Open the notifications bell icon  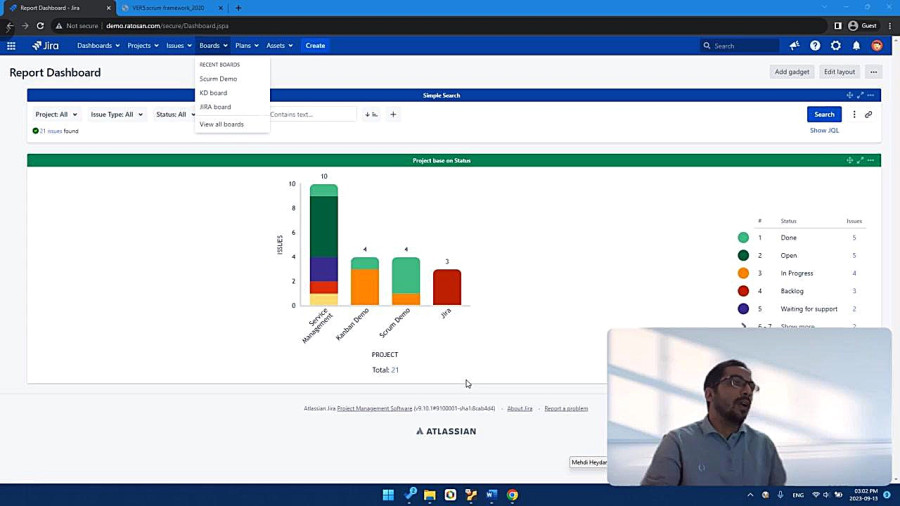(856, 46)
